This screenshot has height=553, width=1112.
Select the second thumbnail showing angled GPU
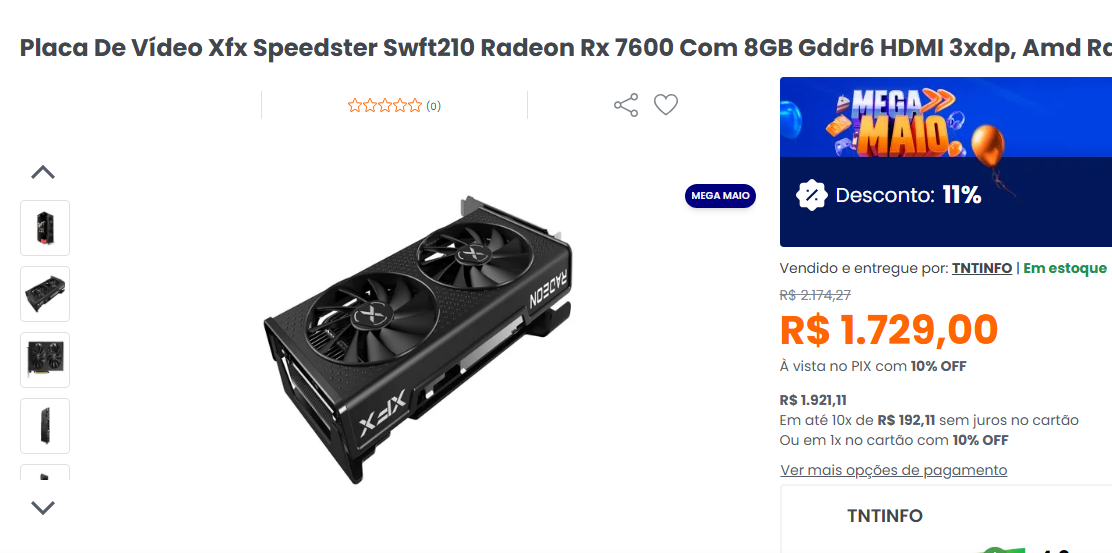coord(45,294)
